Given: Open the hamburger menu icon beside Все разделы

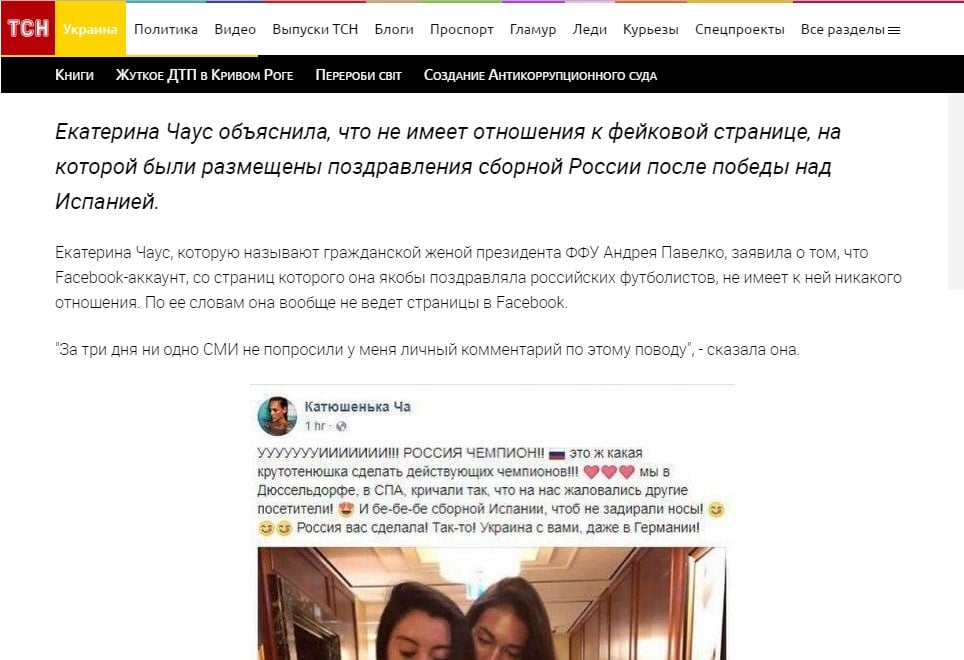Looking at the screenshot, I should (x=894, y=30).
